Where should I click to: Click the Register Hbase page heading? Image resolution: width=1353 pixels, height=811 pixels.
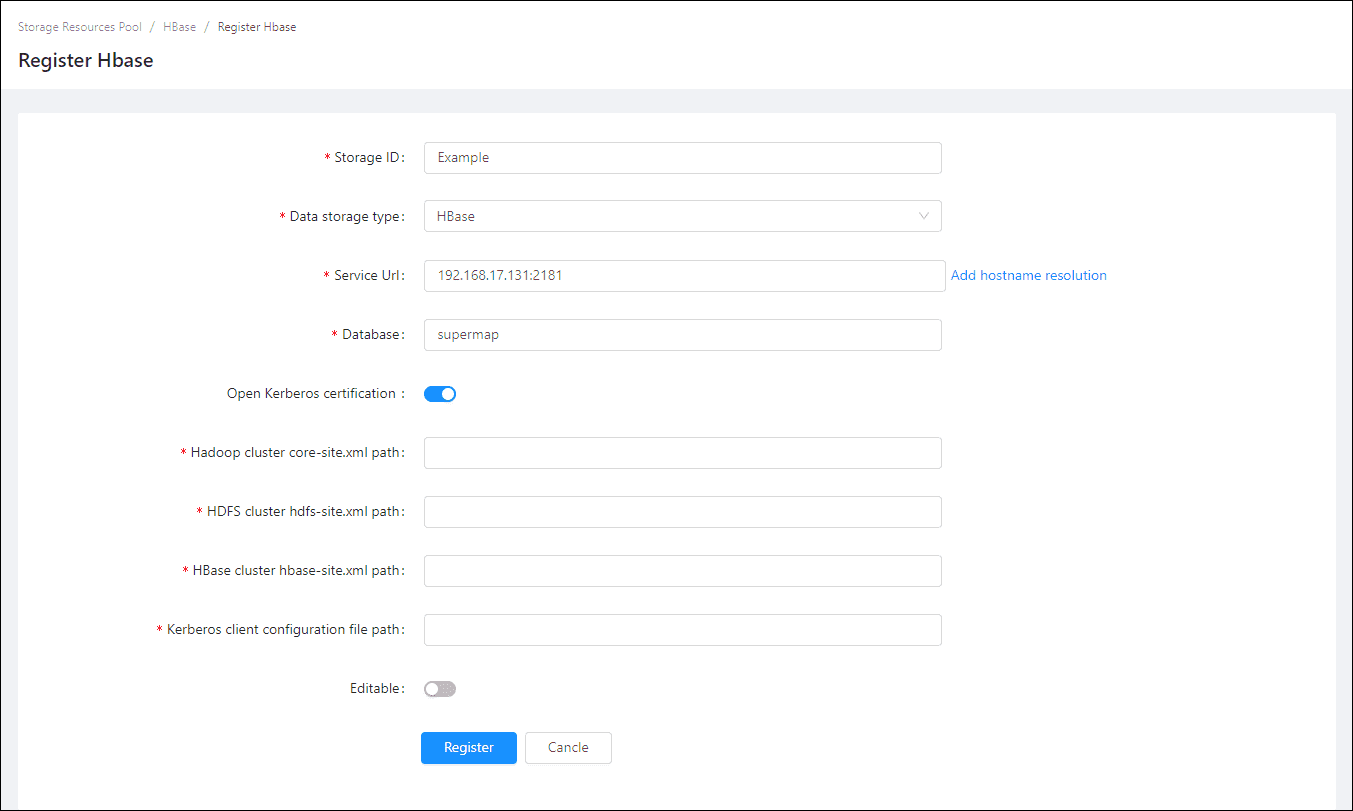pyautogui.click(x=86, y=60)
